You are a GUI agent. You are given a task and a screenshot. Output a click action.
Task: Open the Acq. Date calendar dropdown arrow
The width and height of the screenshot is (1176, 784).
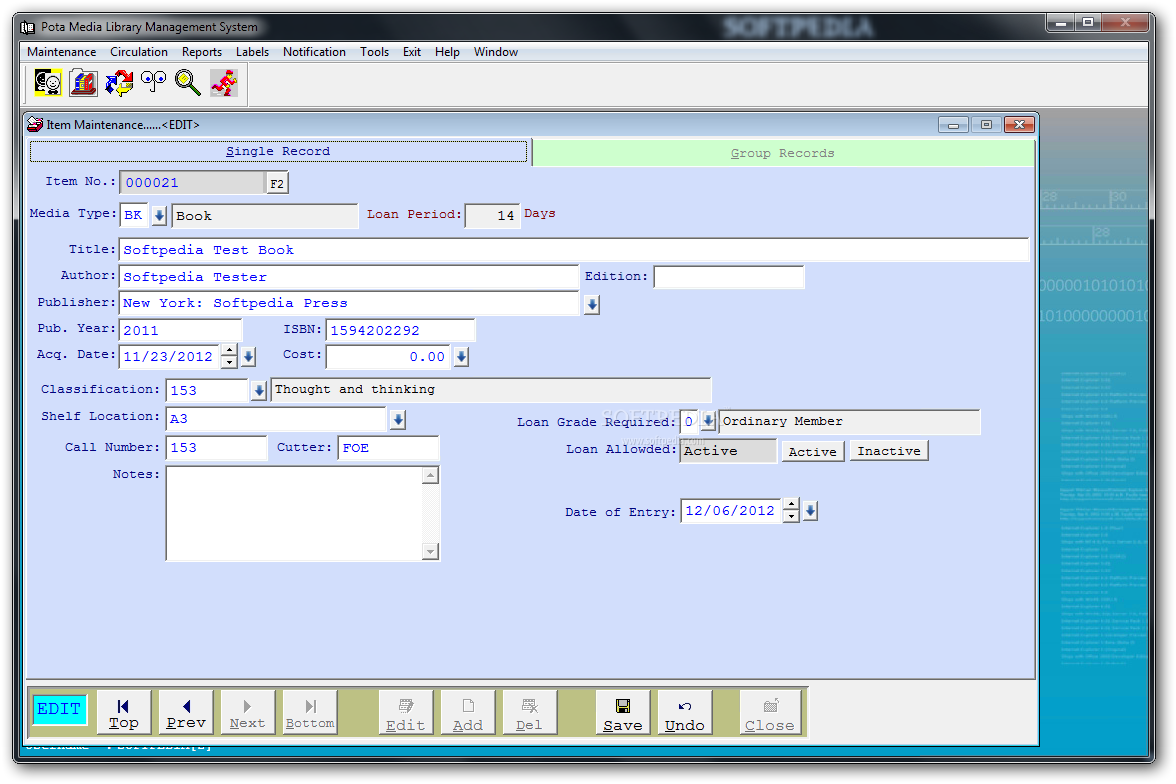[249, 357]
